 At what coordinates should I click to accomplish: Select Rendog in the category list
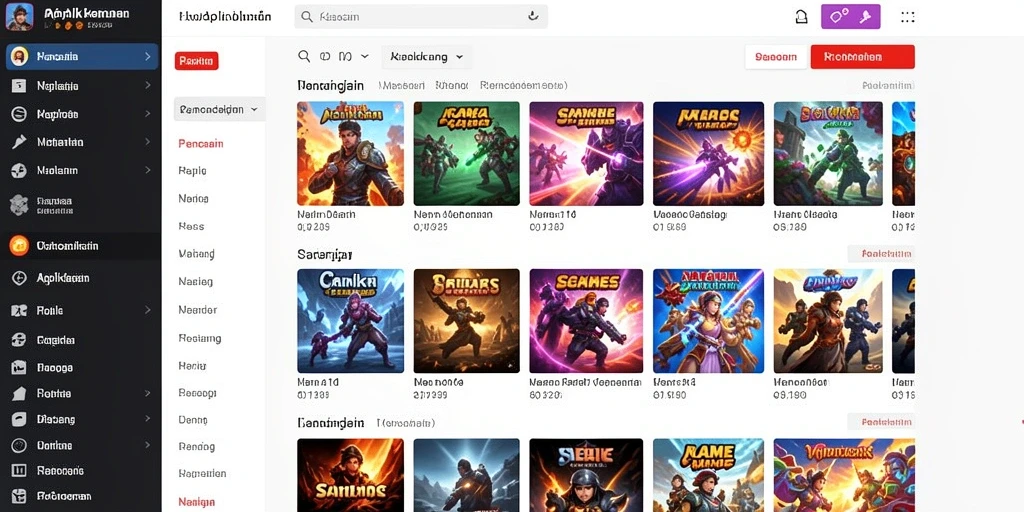197,447
